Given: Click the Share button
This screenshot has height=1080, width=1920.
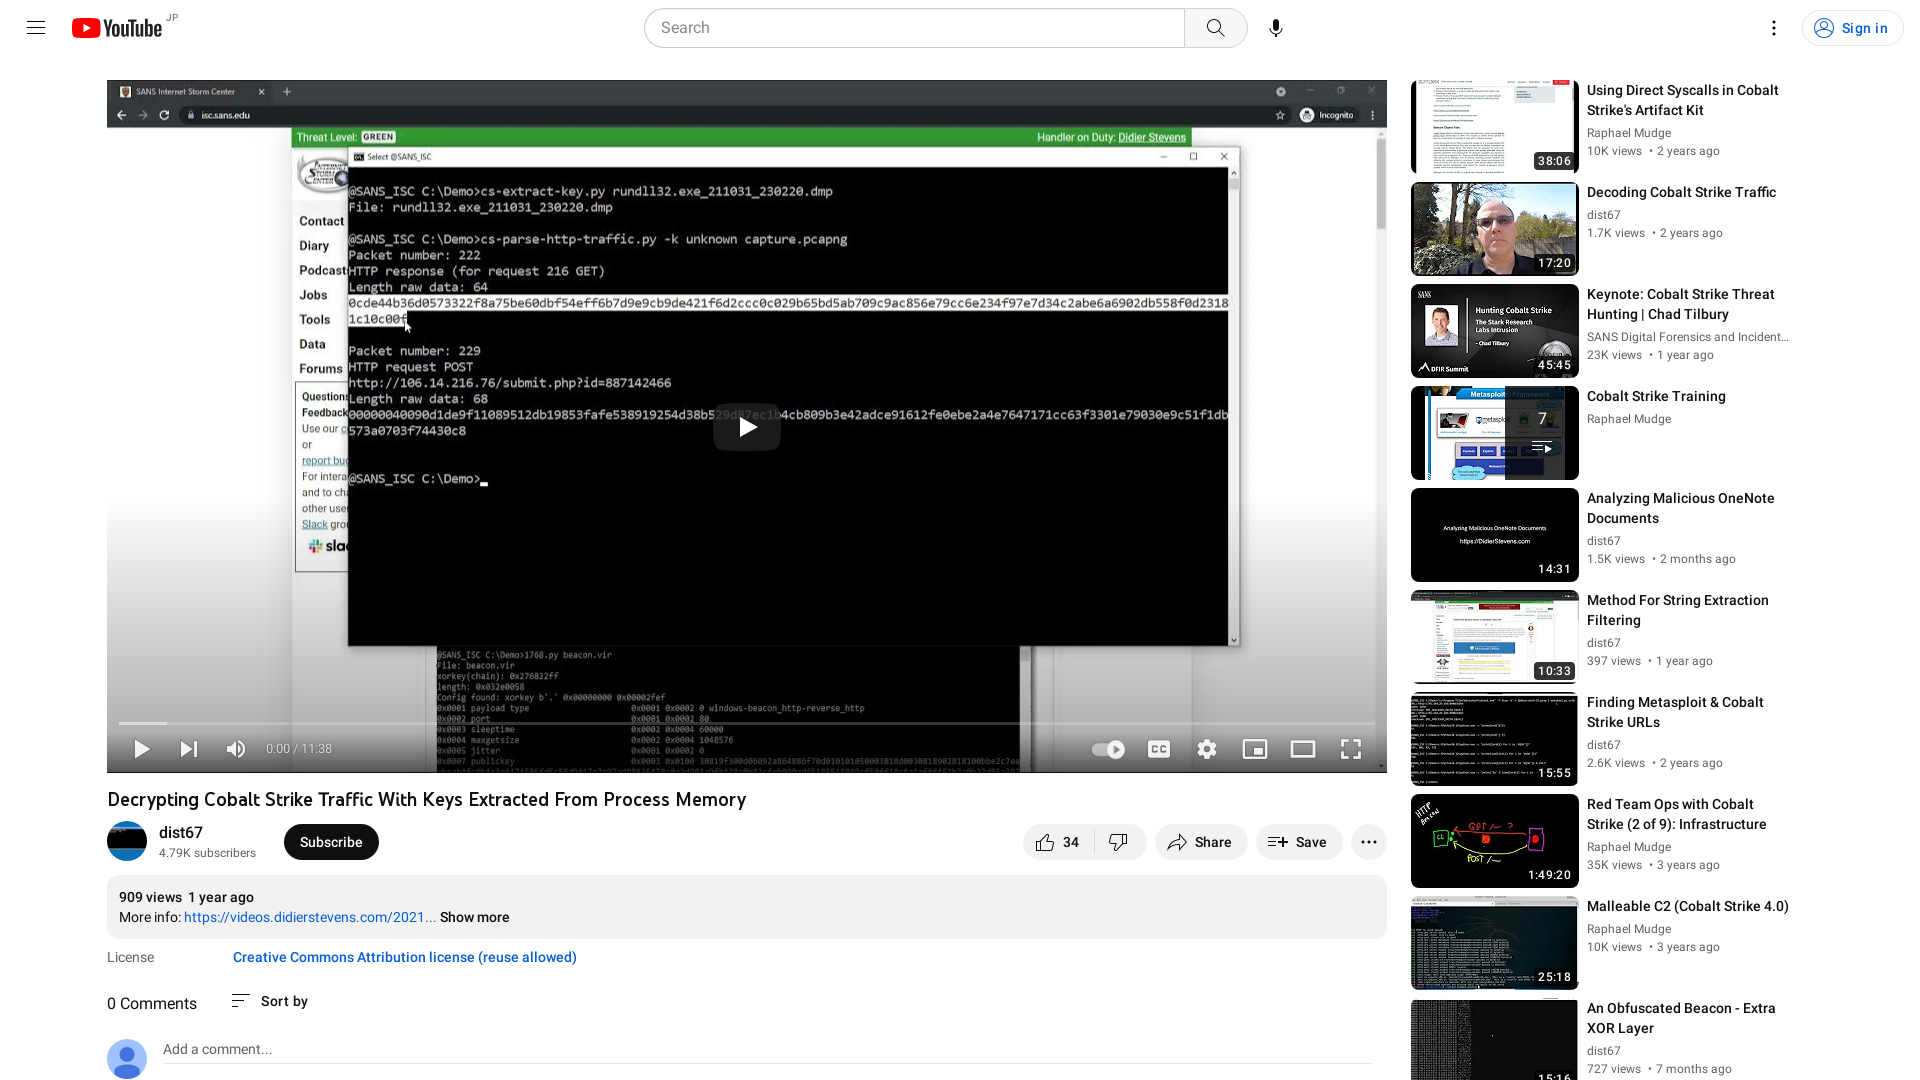Looking at the screenshot, I should (x=1200, y=842).
